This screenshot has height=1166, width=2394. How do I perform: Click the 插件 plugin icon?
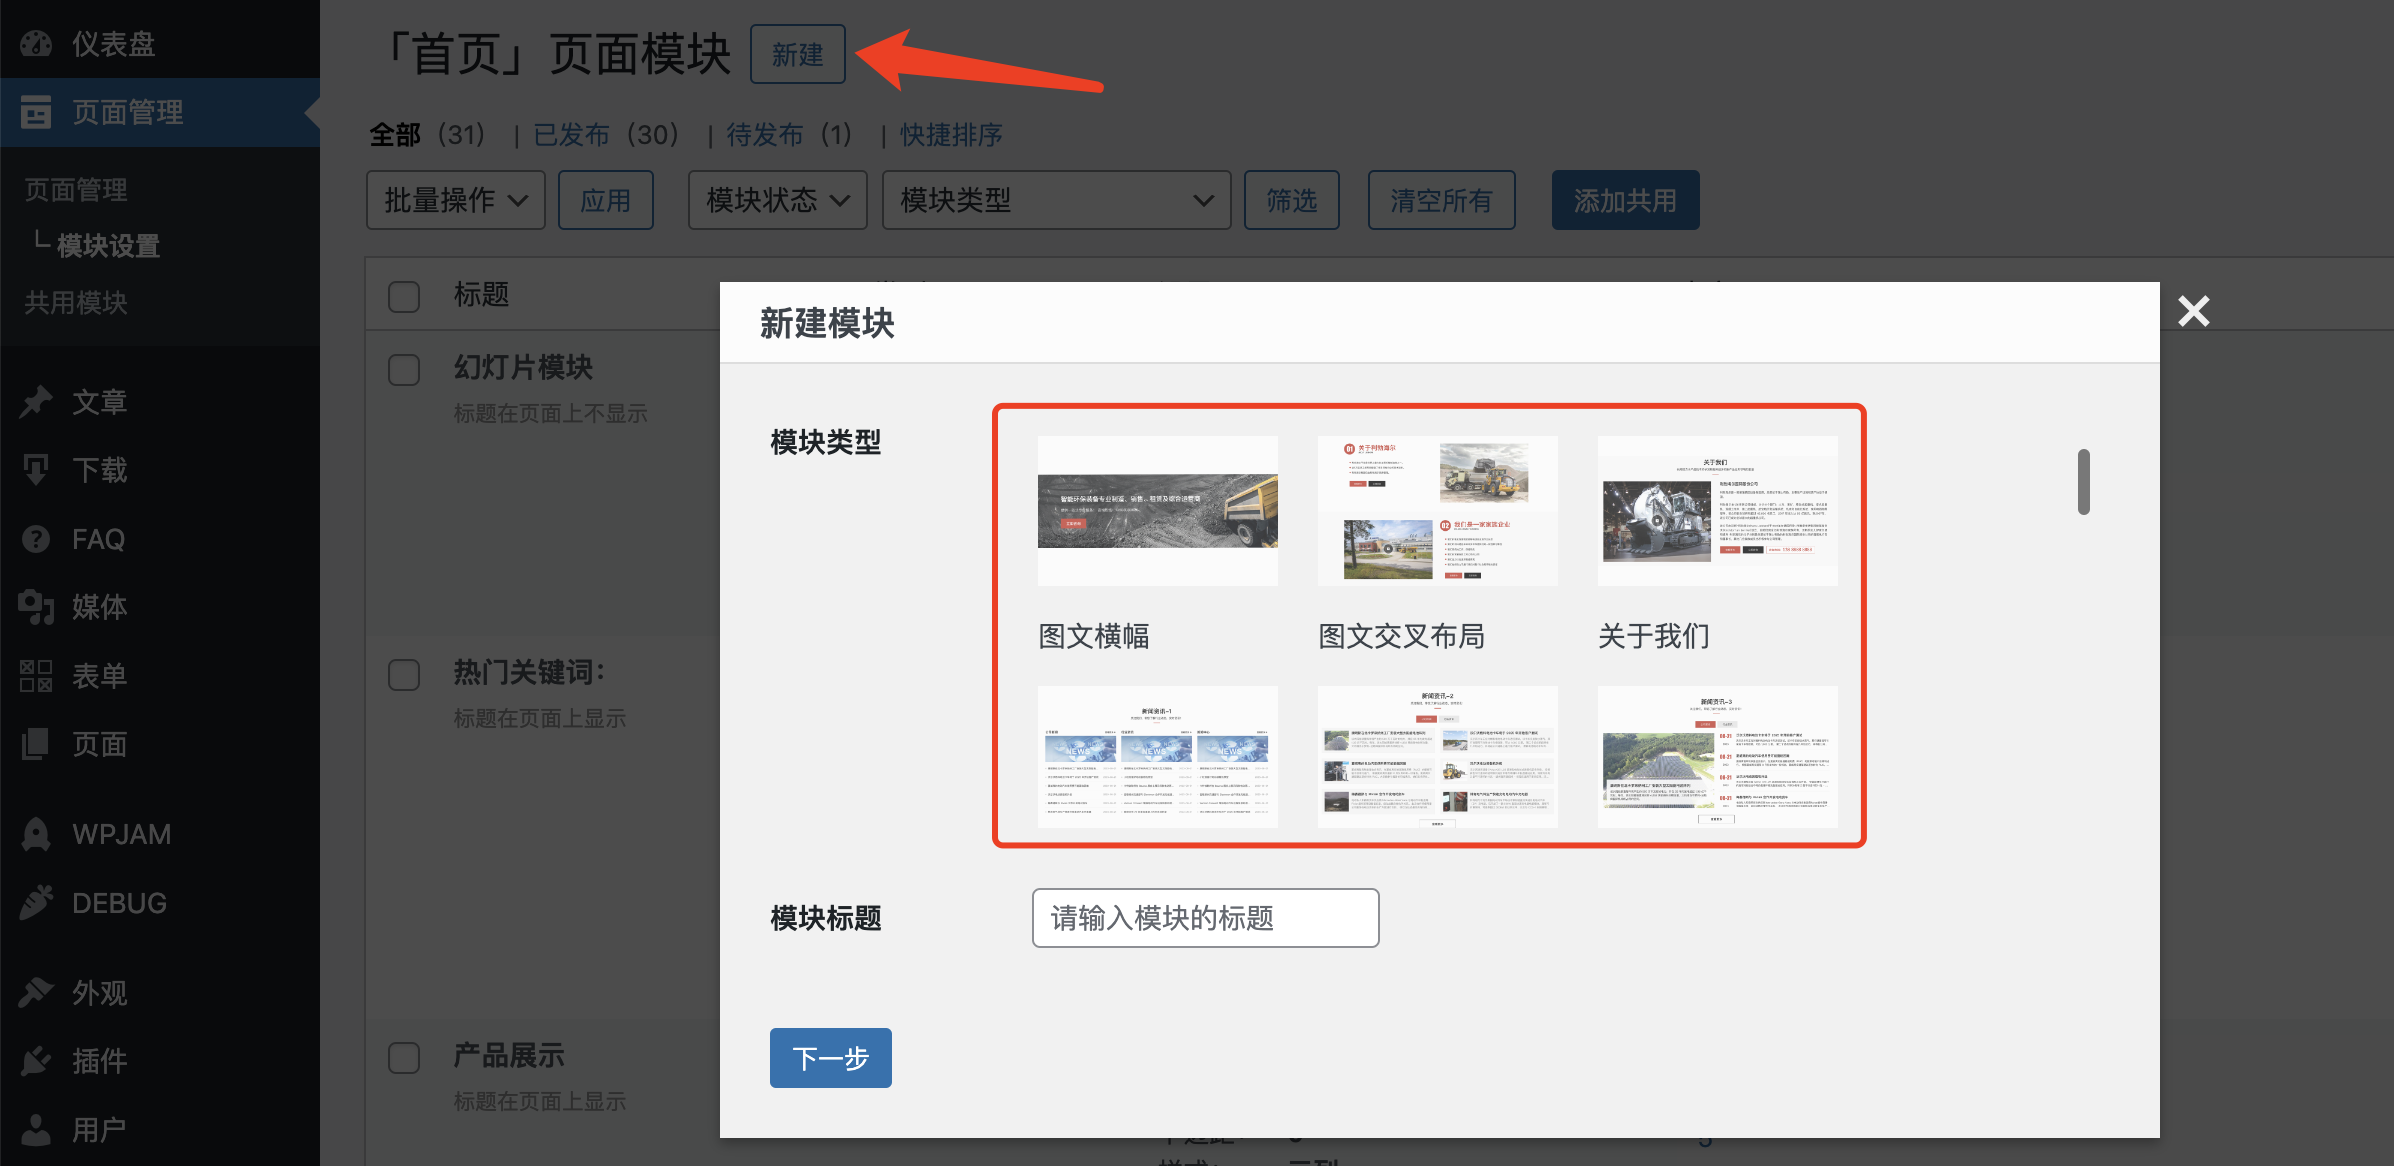[36, 1060]
